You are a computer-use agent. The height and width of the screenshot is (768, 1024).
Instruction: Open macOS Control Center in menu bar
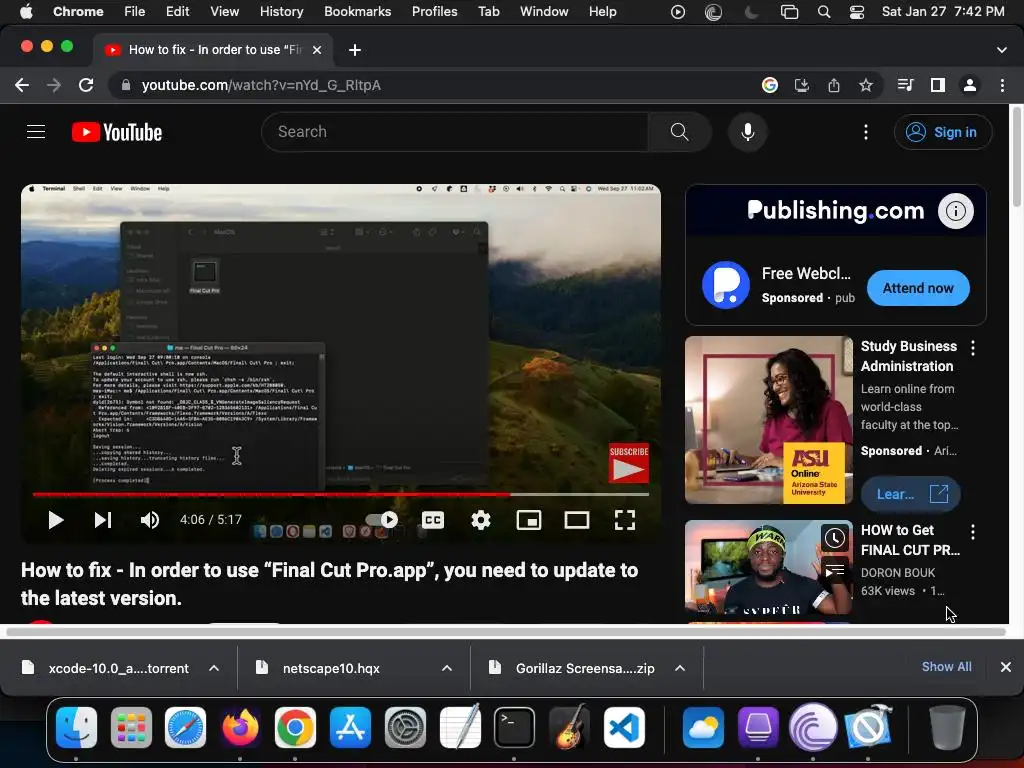coord(857,12)
